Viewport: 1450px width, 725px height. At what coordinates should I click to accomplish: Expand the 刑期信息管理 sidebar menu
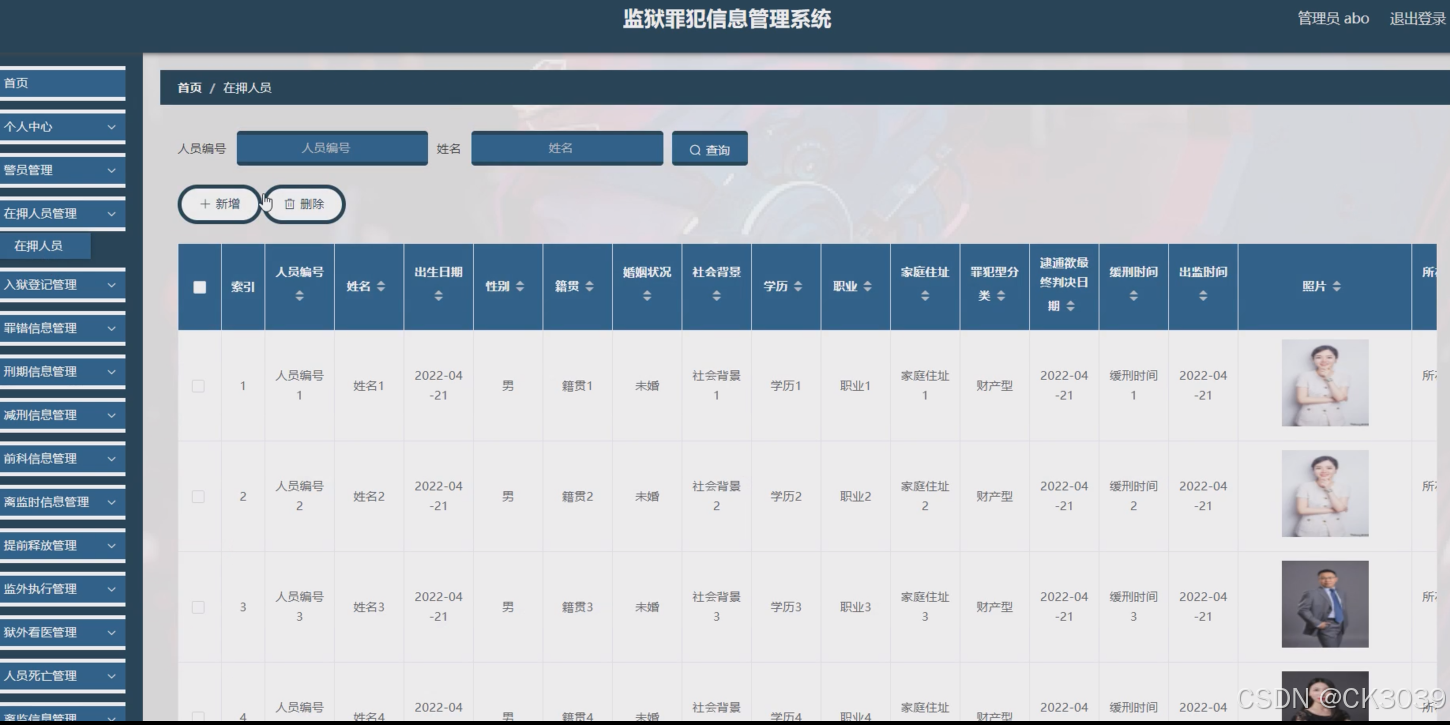point(62,371)
